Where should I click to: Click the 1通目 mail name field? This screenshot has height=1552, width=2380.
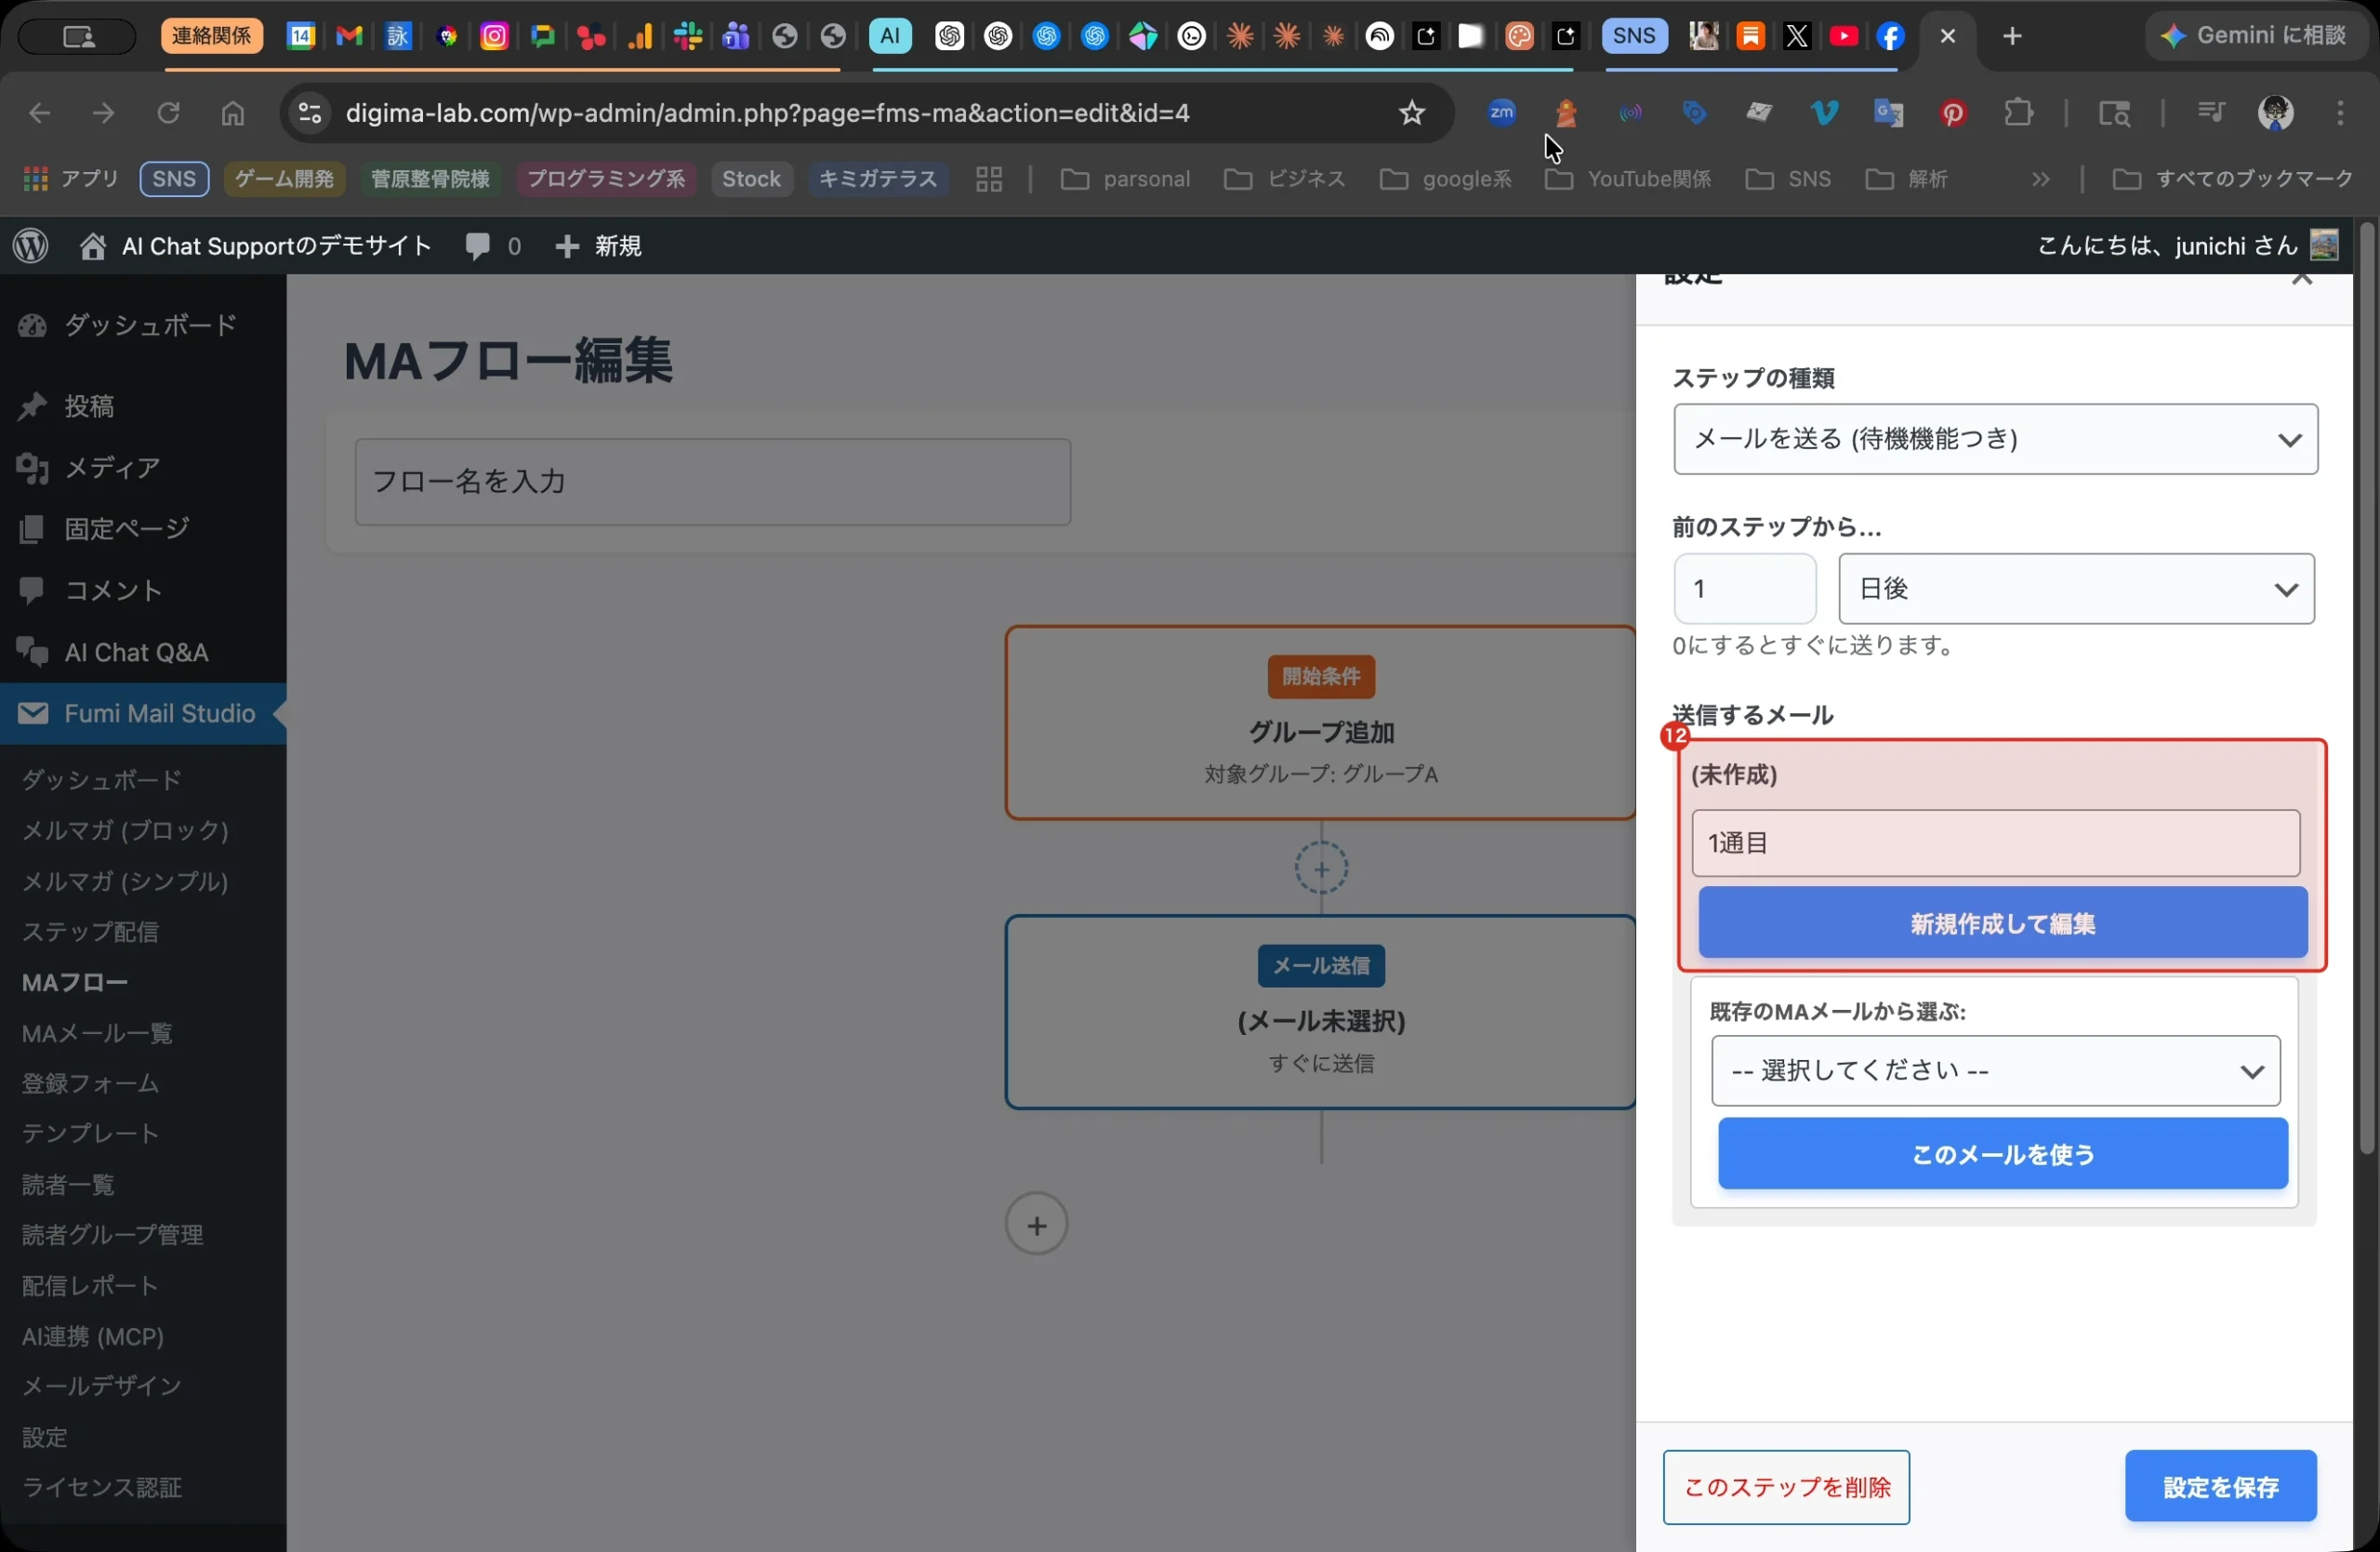point(1995,843)
